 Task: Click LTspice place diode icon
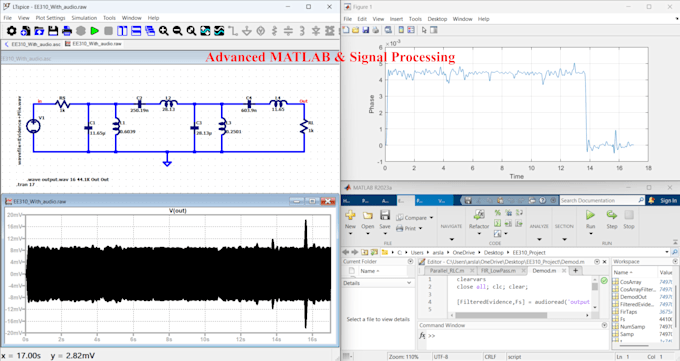[316, 31]
